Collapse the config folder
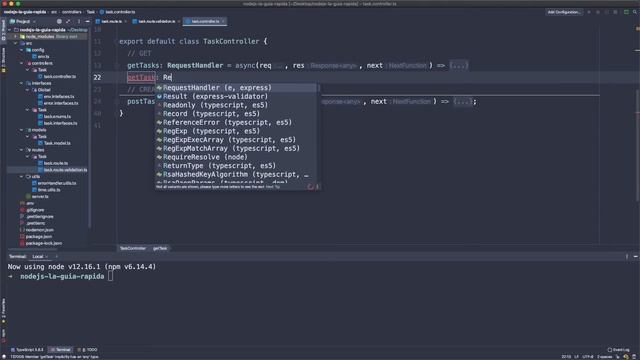 22,50
